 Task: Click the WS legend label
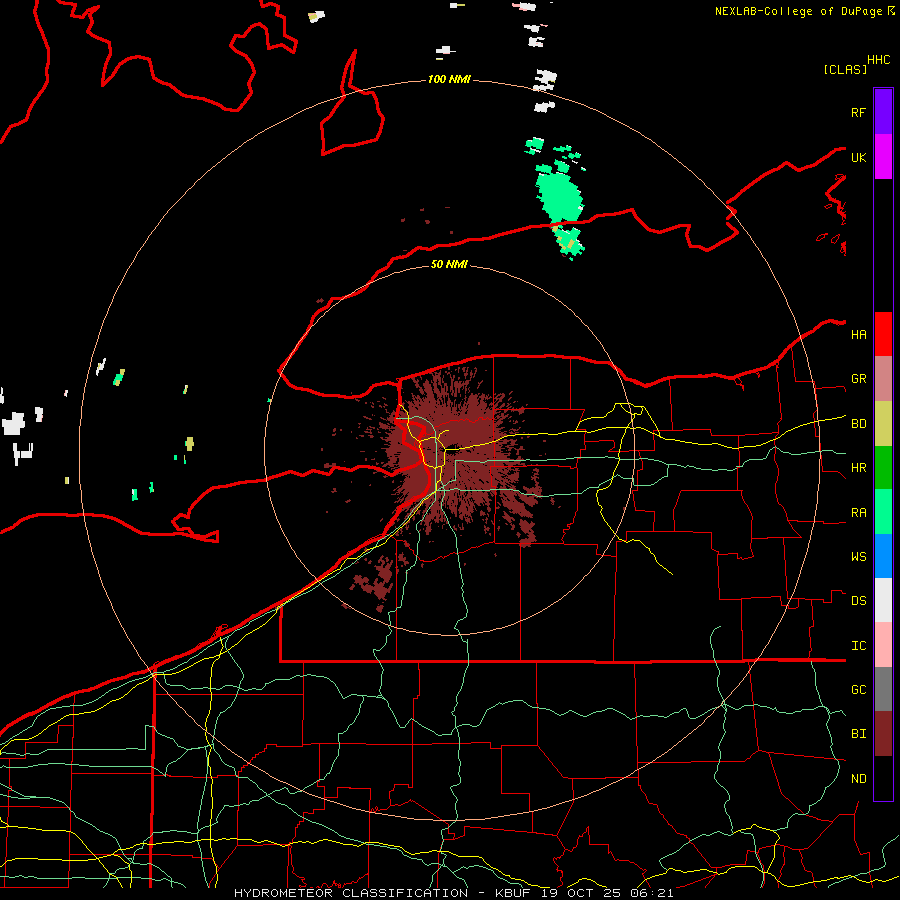pyautogui.click(x=858, y=557)
